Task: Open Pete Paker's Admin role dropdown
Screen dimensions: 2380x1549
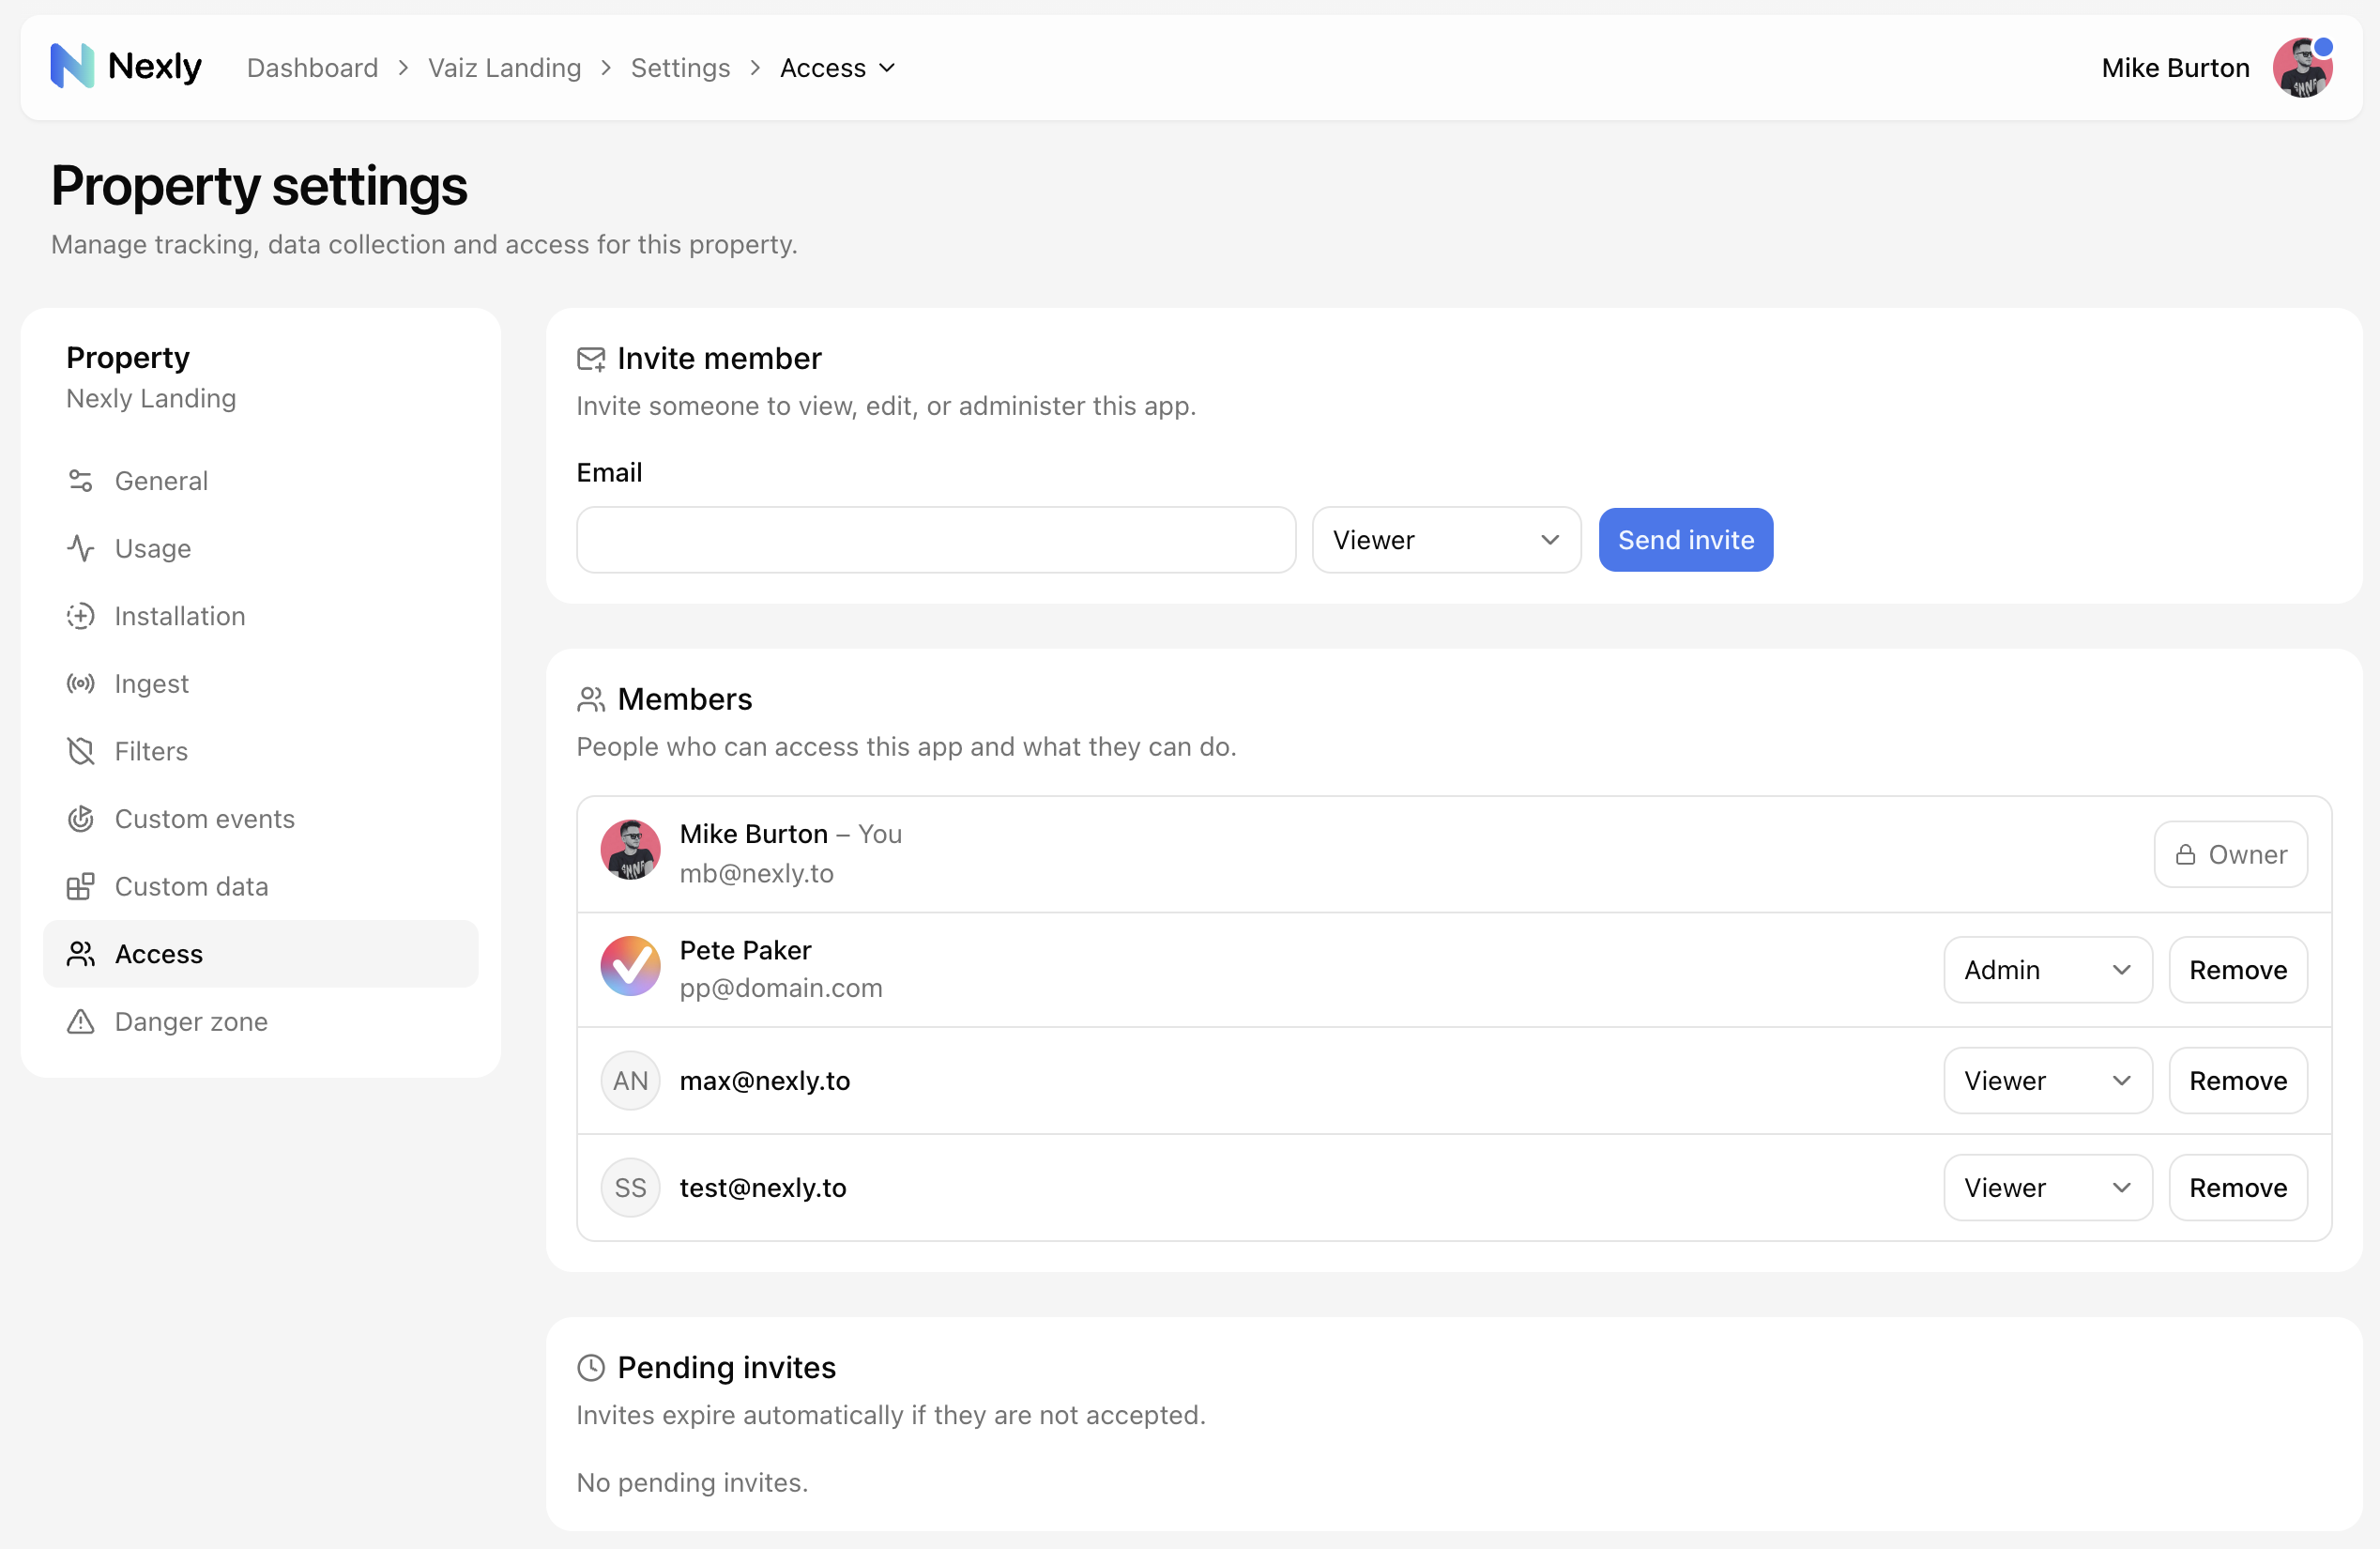Action: point(2047,970)
